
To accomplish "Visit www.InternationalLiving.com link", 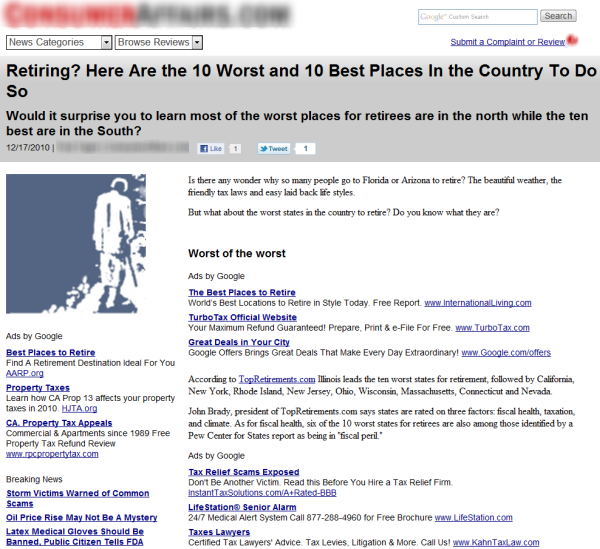I will (x=478, y=303).
